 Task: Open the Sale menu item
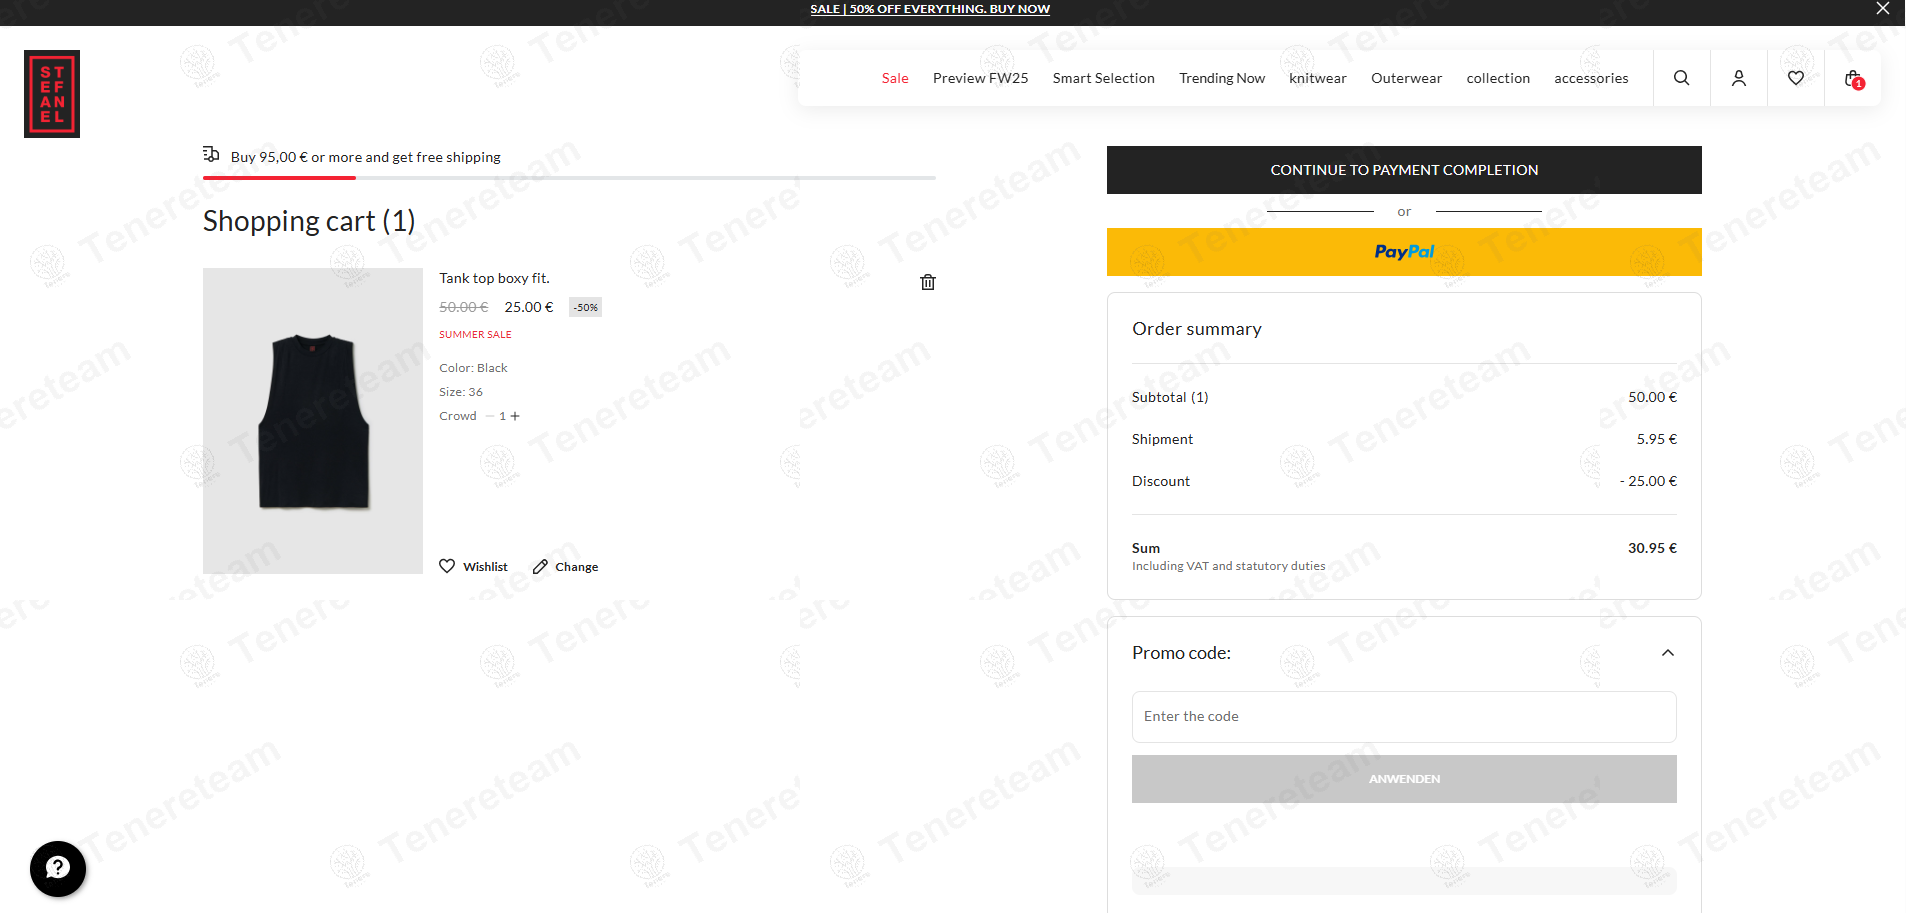click(895, 78)
